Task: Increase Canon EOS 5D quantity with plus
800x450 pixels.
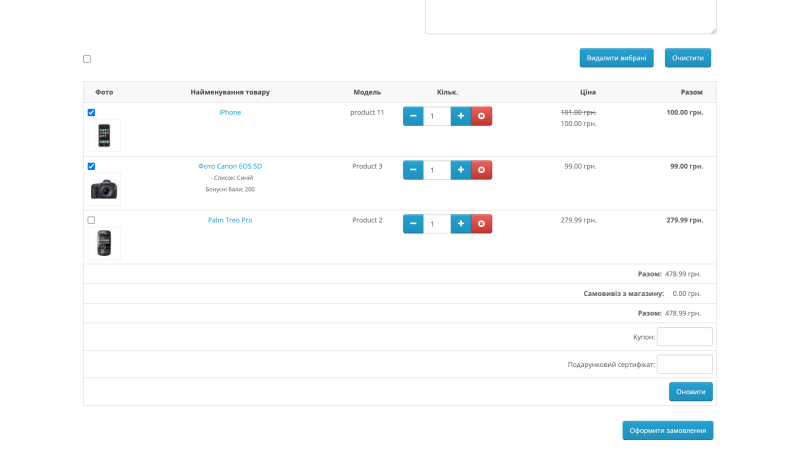Action: 461,170
